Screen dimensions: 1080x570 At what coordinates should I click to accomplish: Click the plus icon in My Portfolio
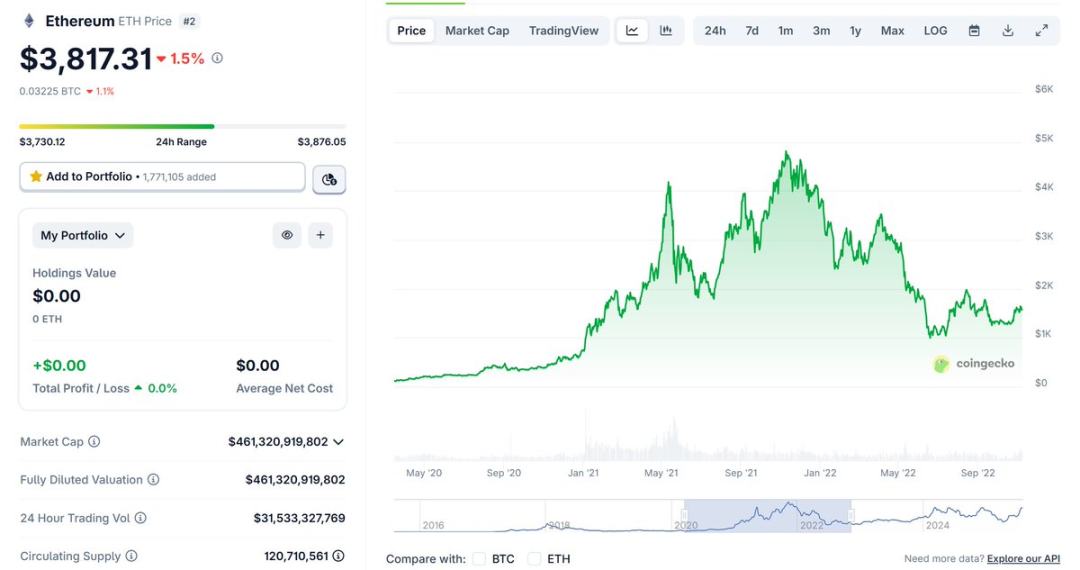tap(320, 235)
